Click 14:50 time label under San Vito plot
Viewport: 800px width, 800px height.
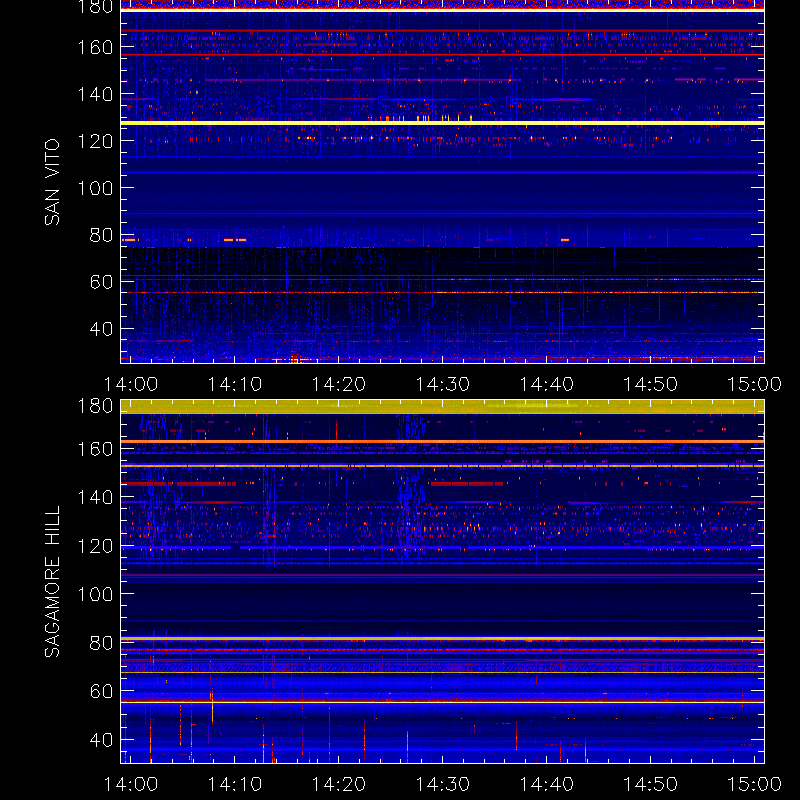point(651,384)
